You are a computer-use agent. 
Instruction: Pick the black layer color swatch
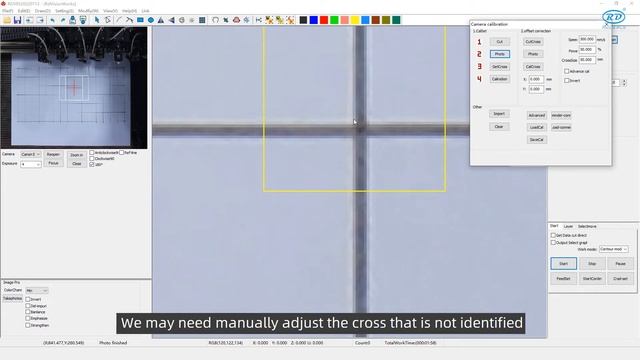303,20
